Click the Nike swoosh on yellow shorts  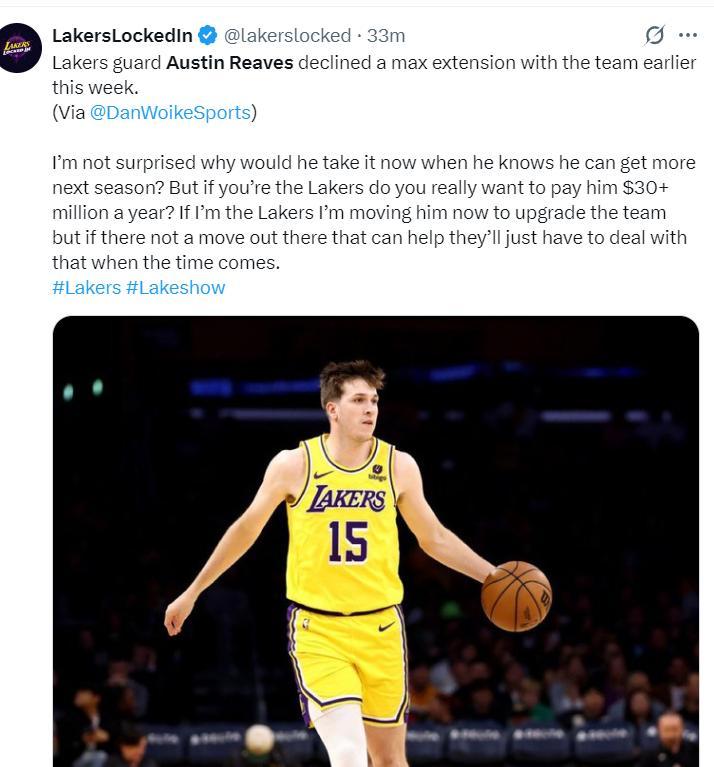[x=386, y=627]
